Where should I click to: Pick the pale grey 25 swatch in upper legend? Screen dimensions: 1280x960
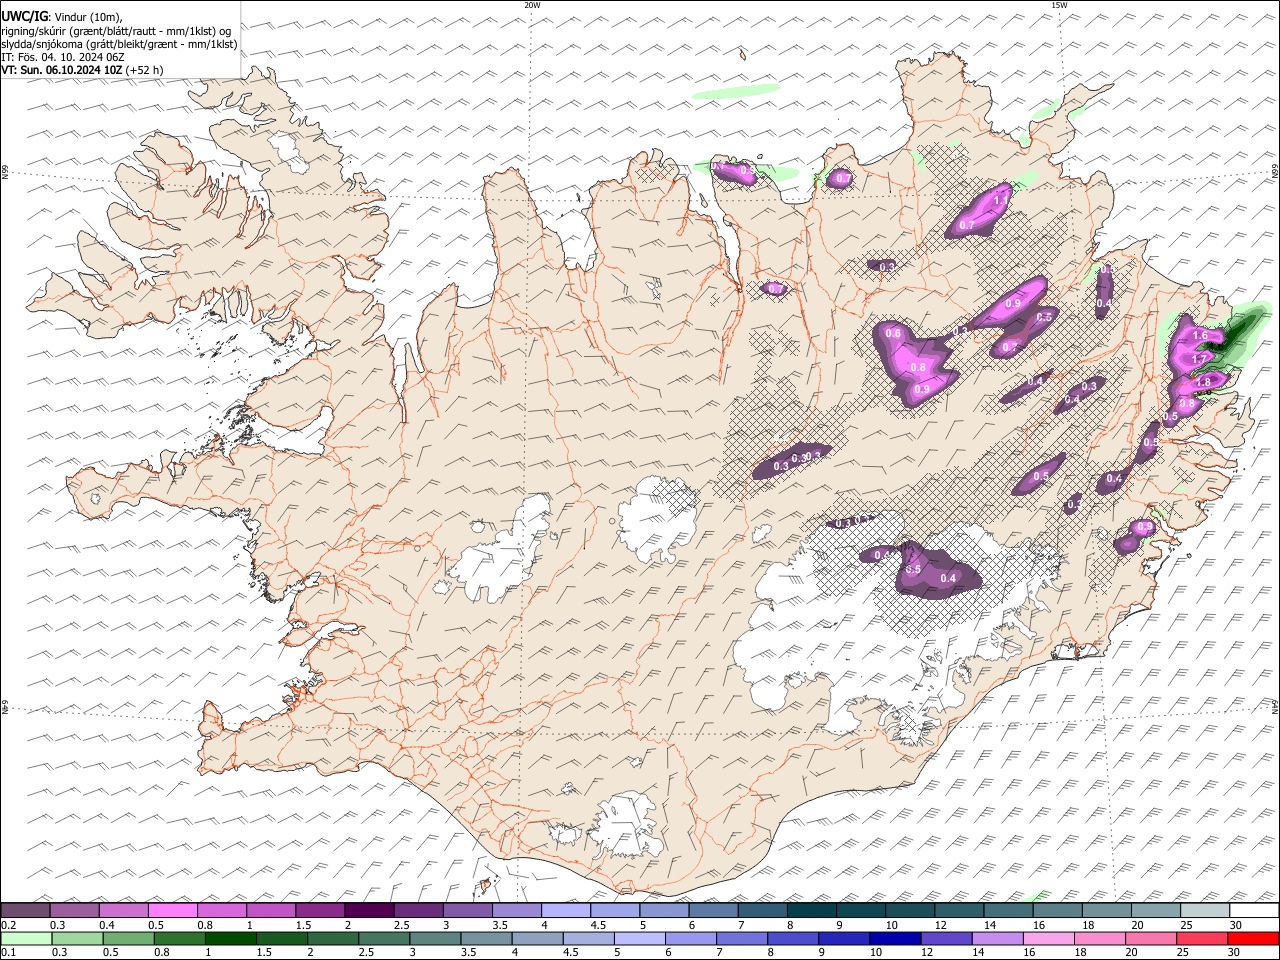point(1205,911)
